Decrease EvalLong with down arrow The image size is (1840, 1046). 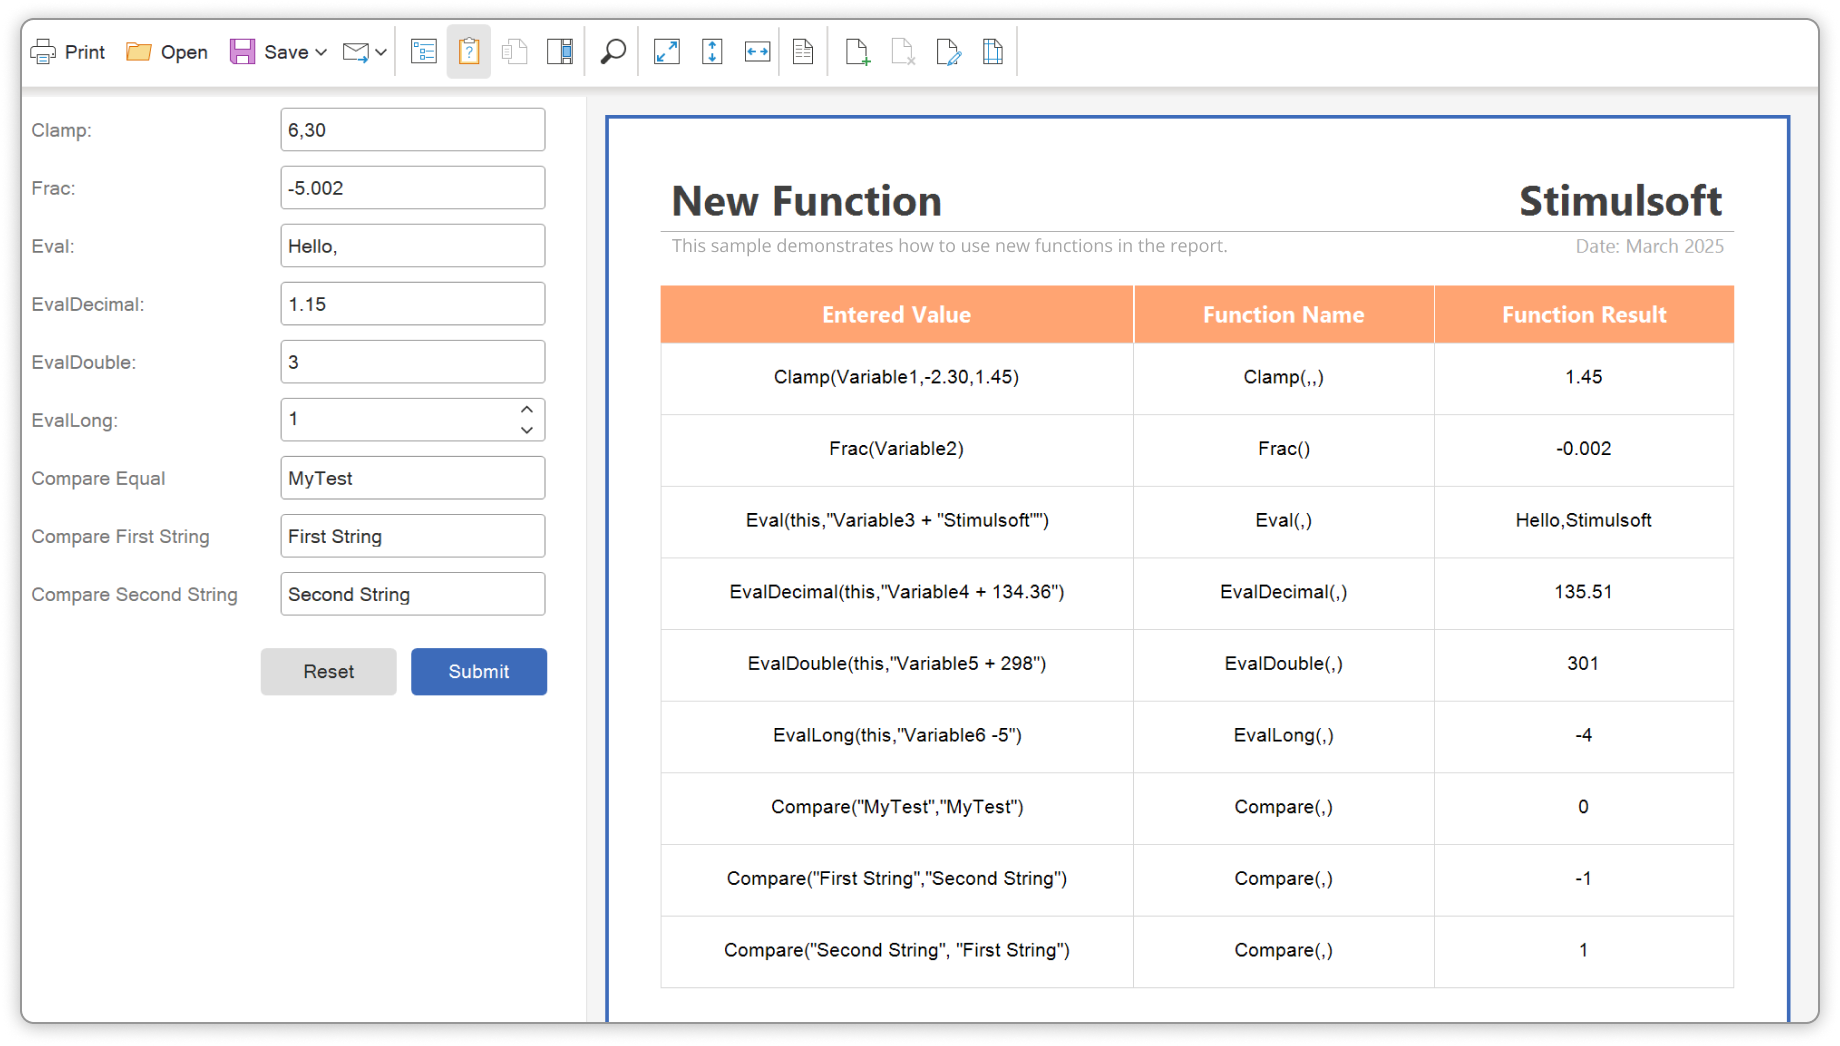(x=527, y=430)
